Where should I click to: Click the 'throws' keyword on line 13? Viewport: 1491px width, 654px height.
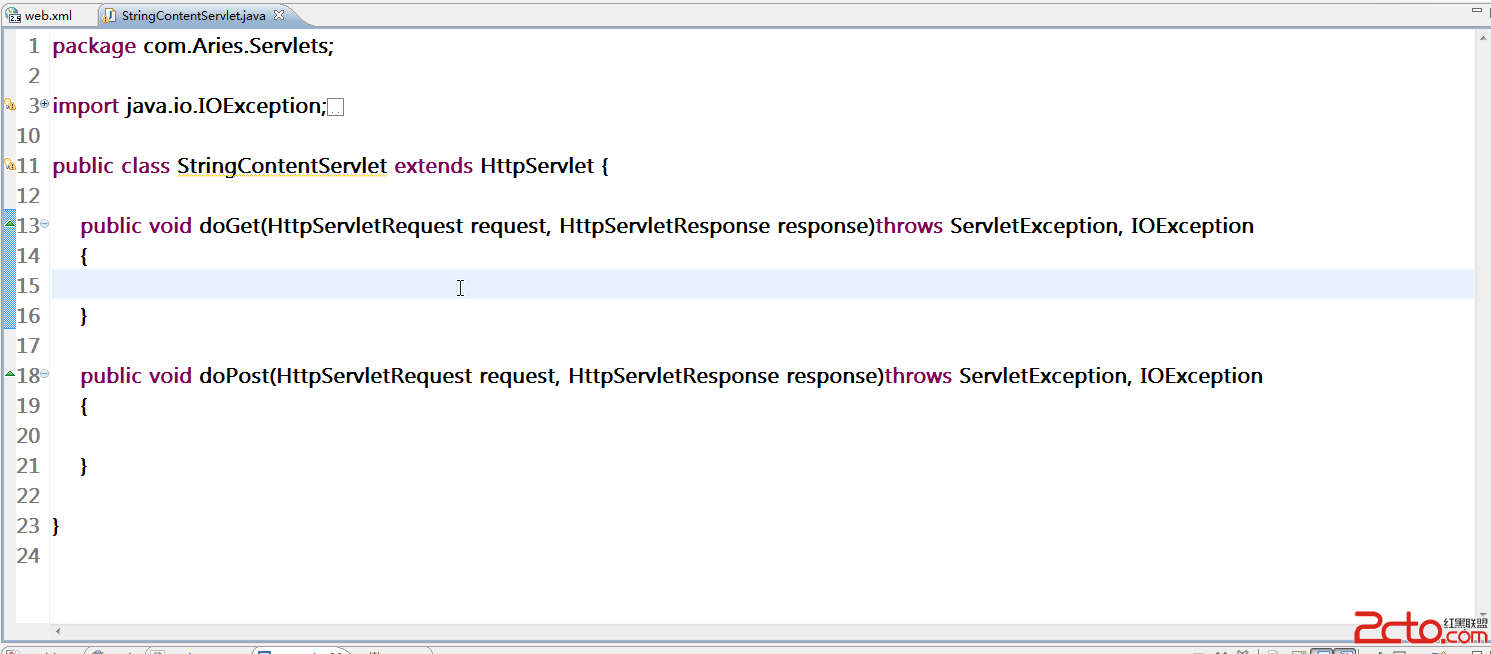(x=910, y=226)
